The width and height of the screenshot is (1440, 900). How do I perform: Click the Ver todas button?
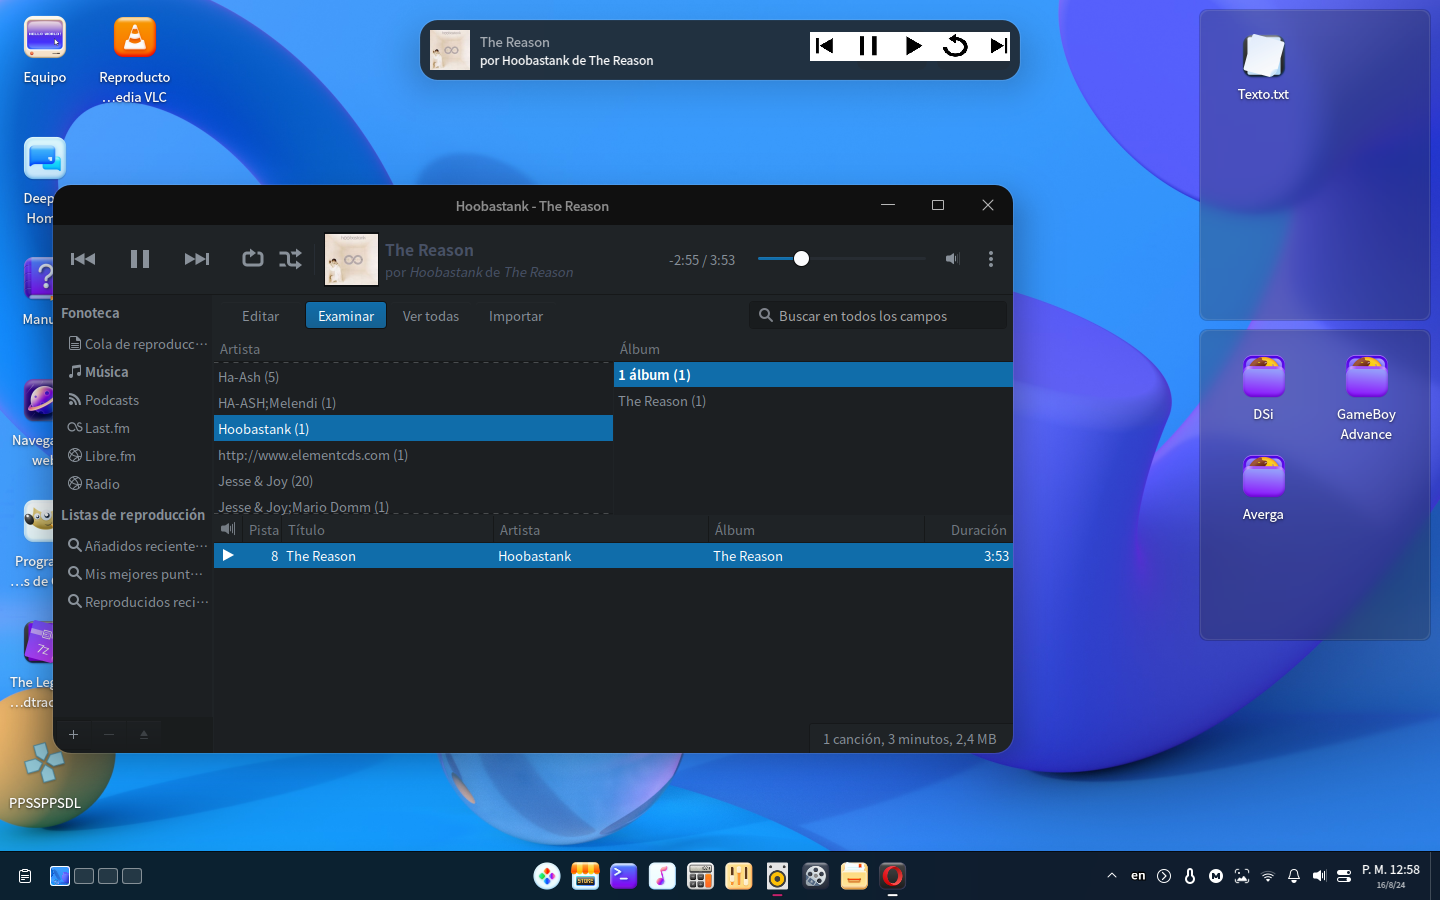click(431, 316)
